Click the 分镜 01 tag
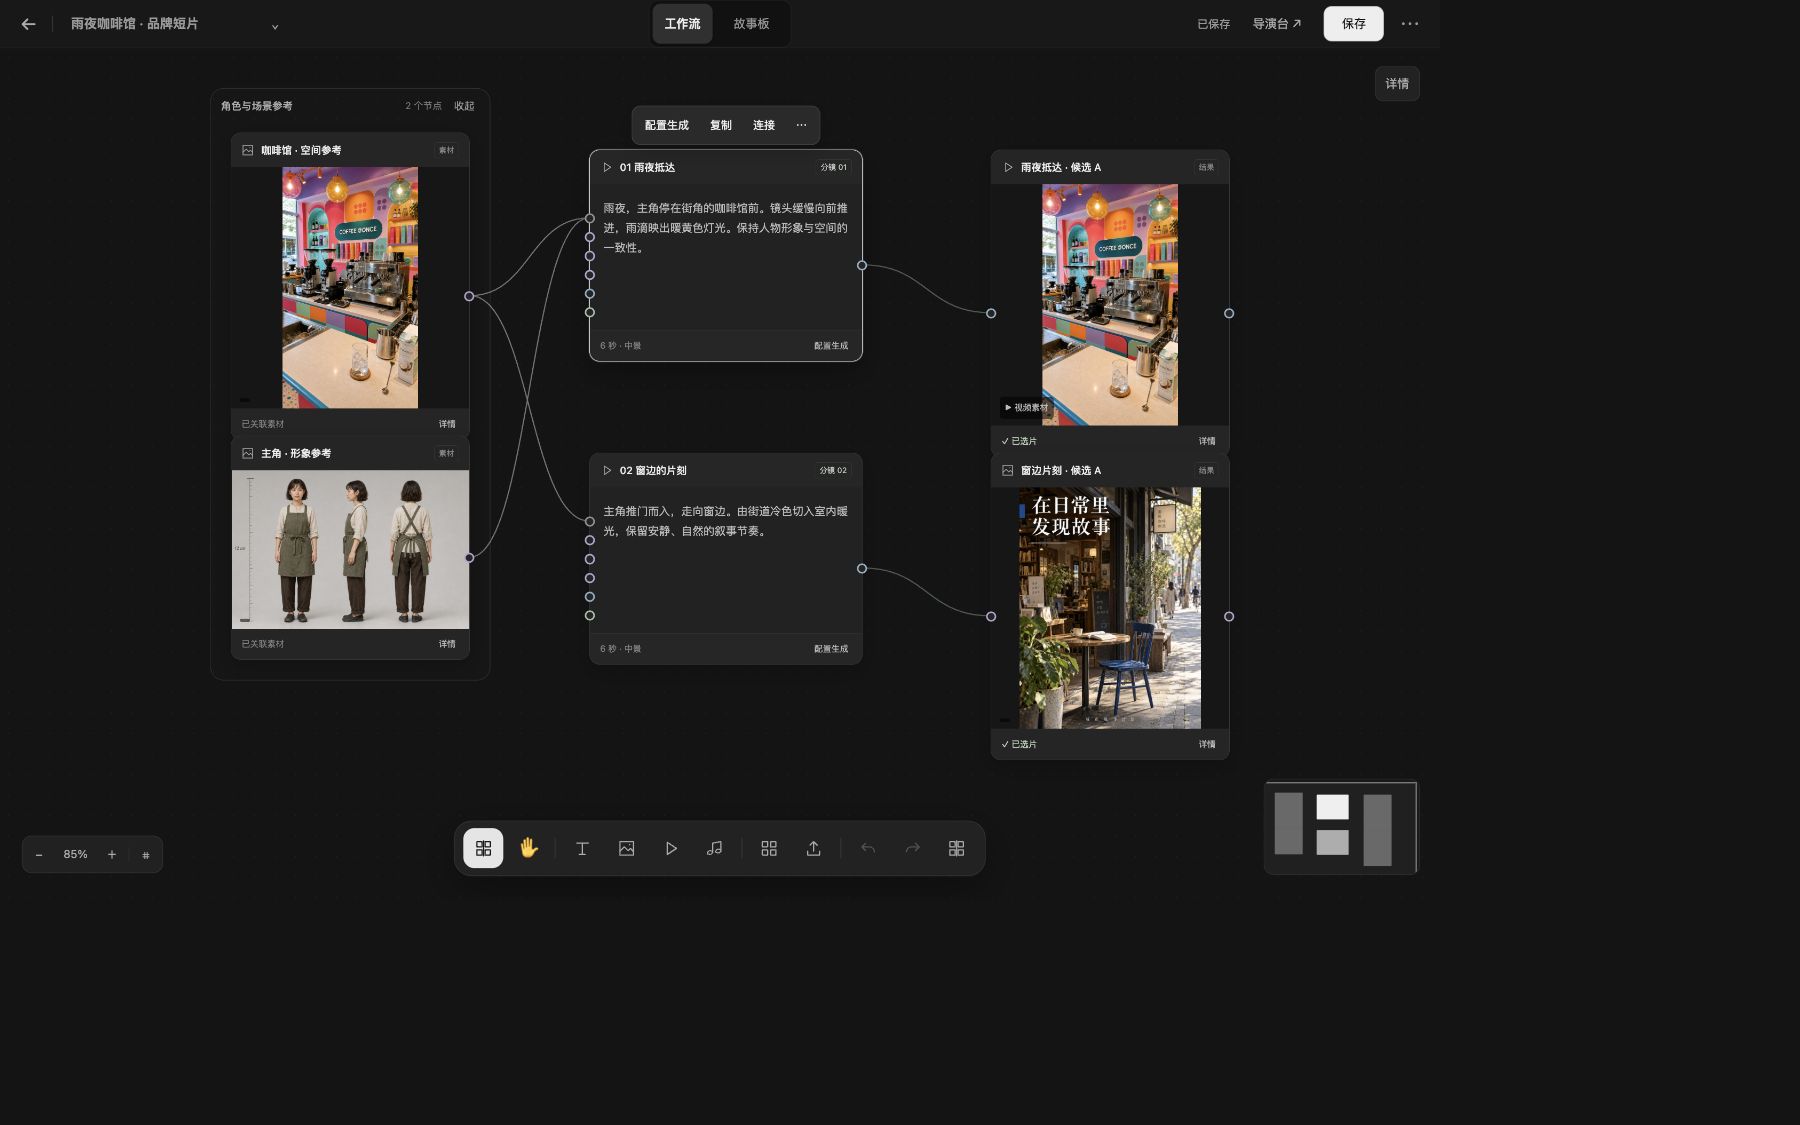The width and height of the screenshot is (1800, 1125). pyautogui.click(x=833, y=167)
